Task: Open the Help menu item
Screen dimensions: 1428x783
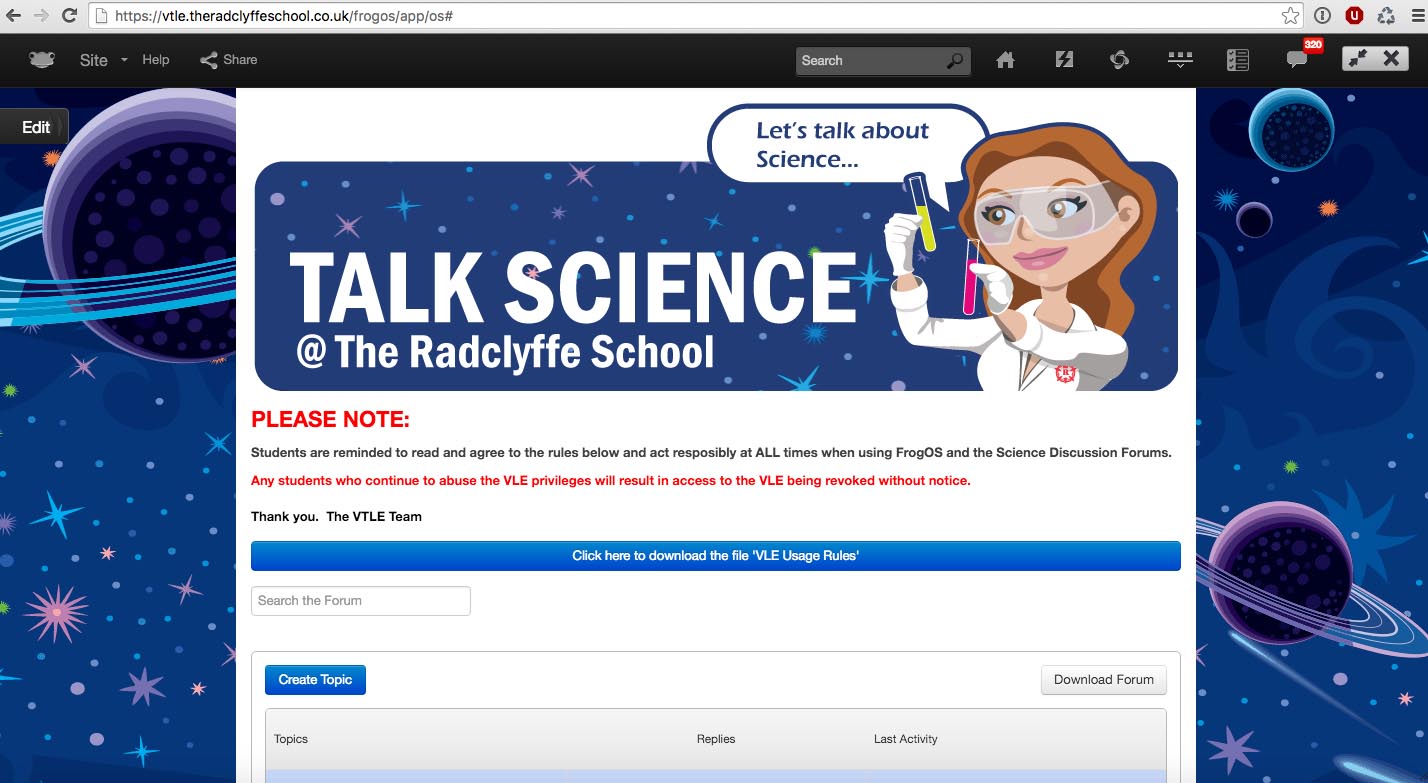Action: 156,60
